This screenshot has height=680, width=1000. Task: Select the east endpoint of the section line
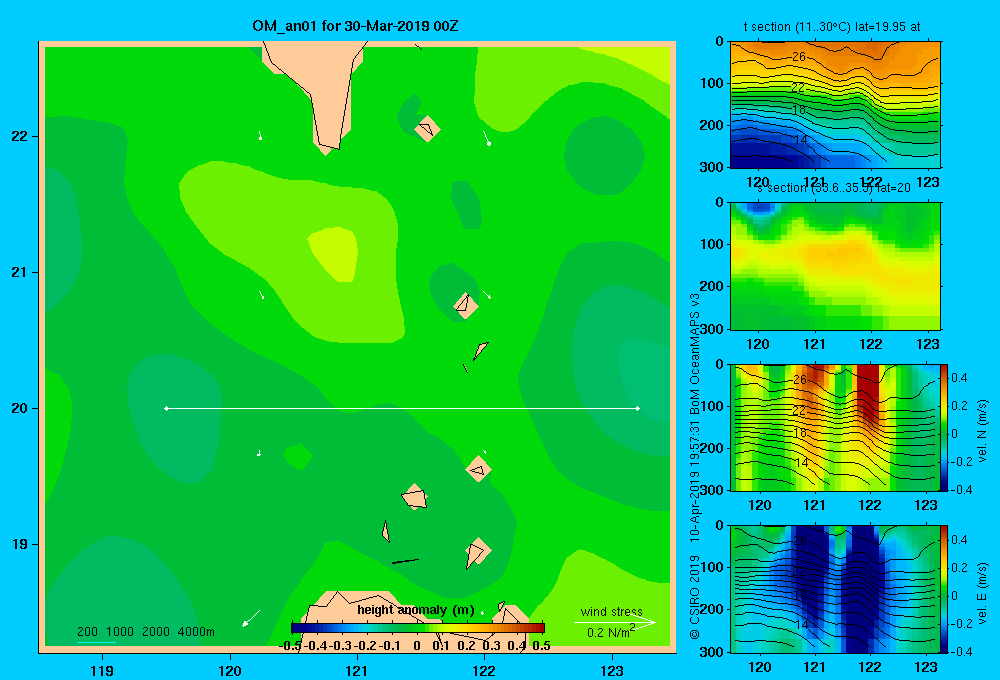638,408
